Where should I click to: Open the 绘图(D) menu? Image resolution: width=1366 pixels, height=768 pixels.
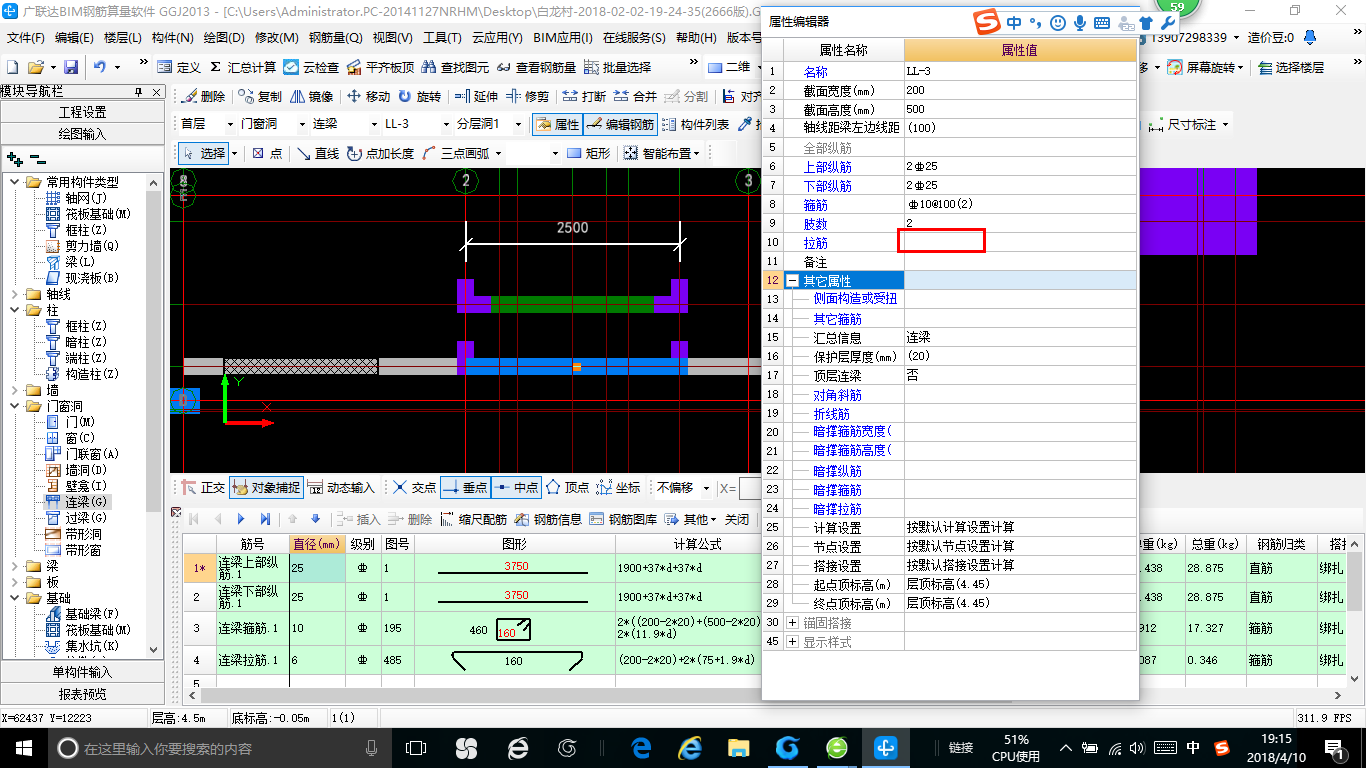[224, 38]
